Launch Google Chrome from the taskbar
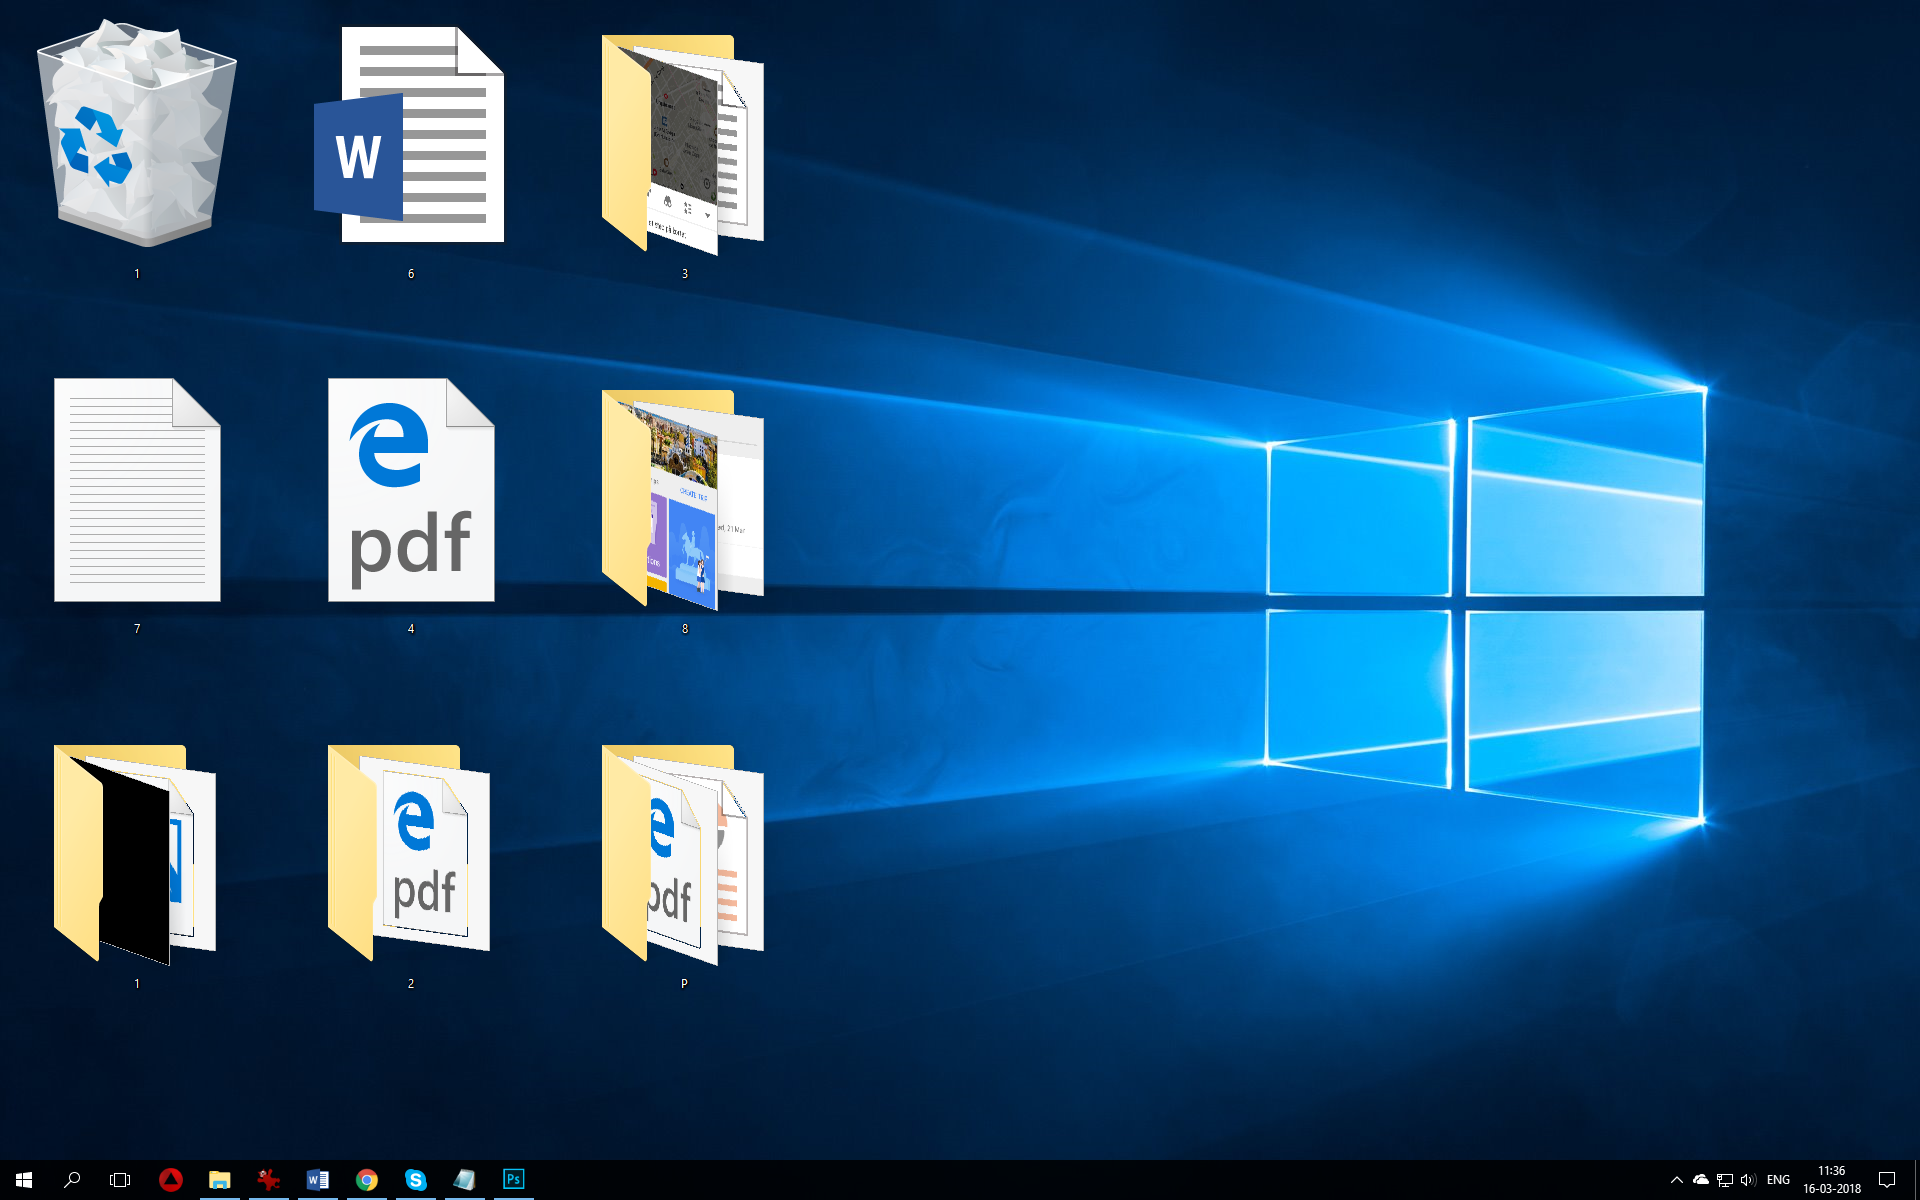The width and height of the screenshot is (1920, 1200). click(367, 1179)
